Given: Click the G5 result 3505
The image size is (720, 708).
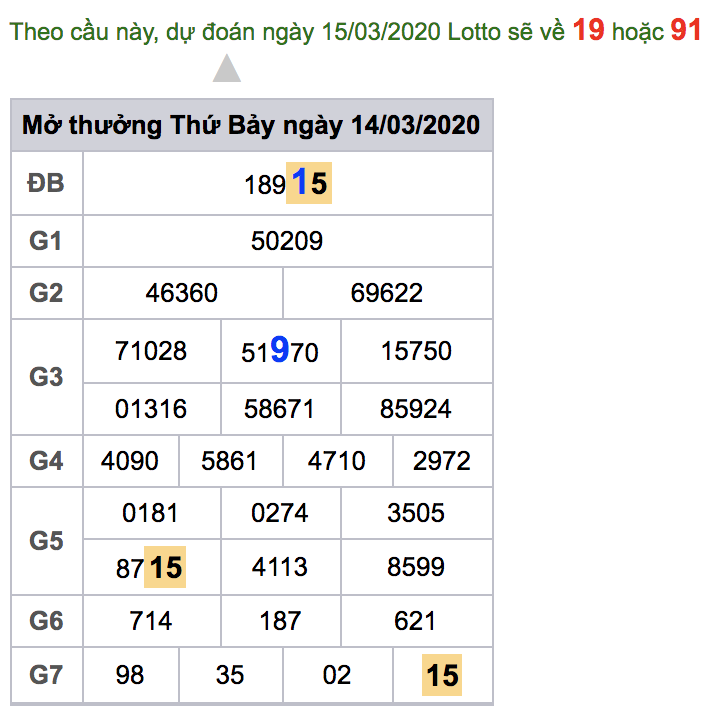Looking at the screenshot, I should click(416, 513).
